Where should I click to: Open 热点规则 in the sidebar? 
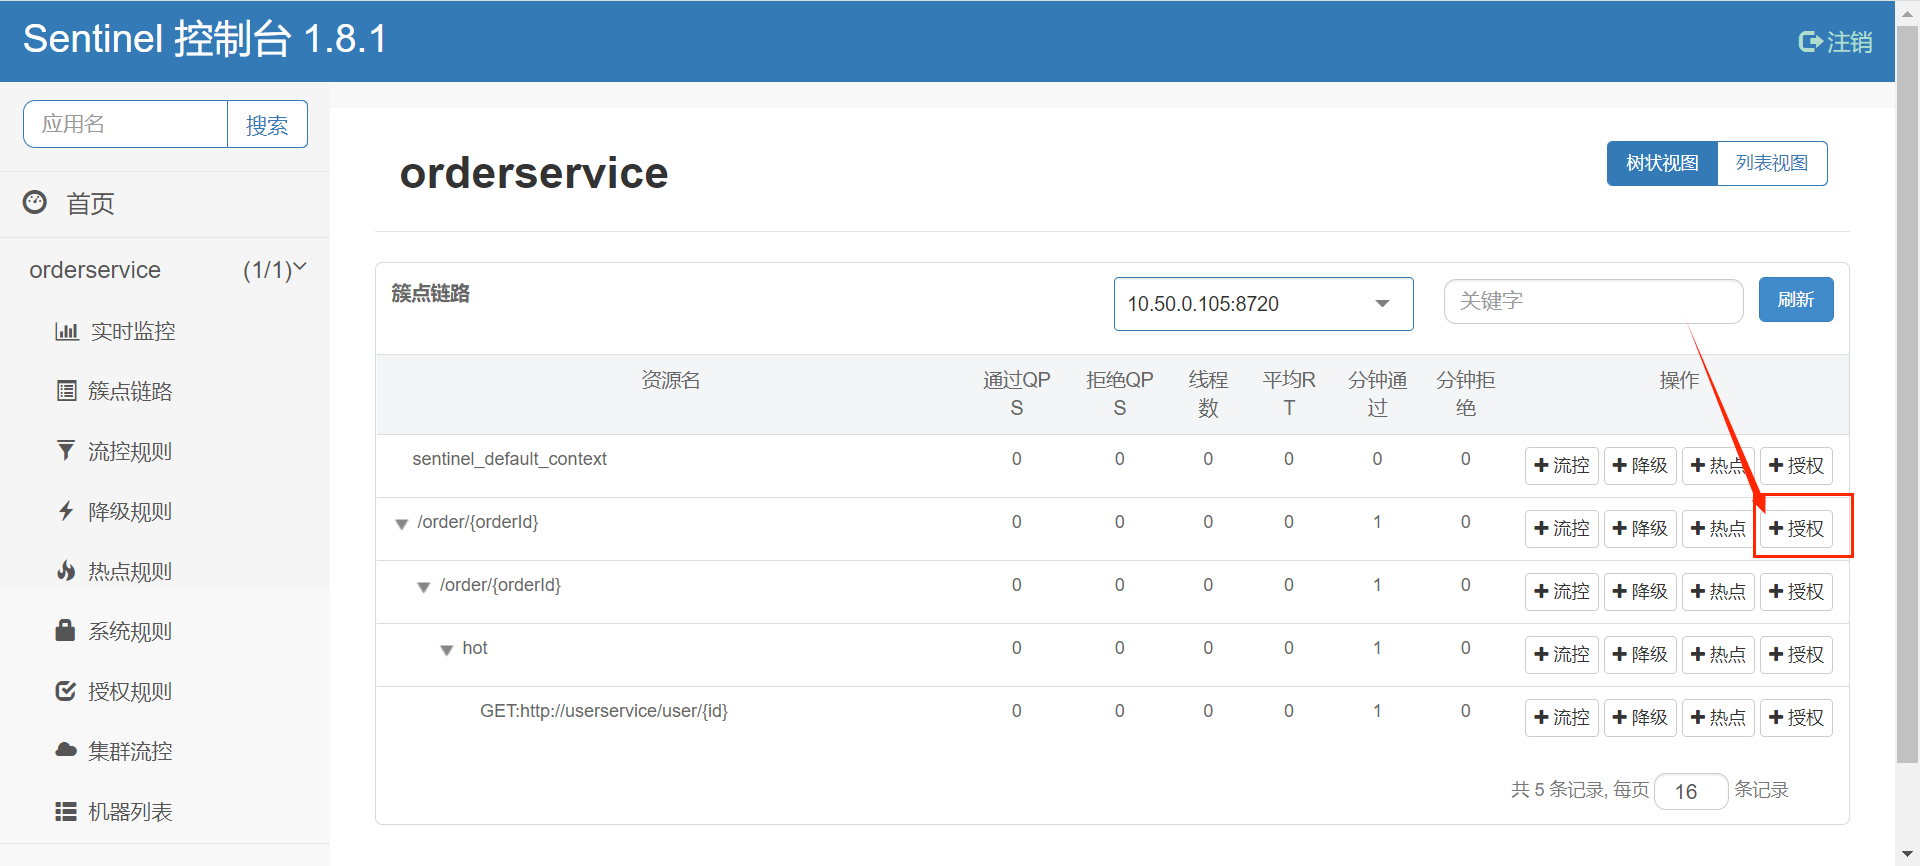(130, 571)
